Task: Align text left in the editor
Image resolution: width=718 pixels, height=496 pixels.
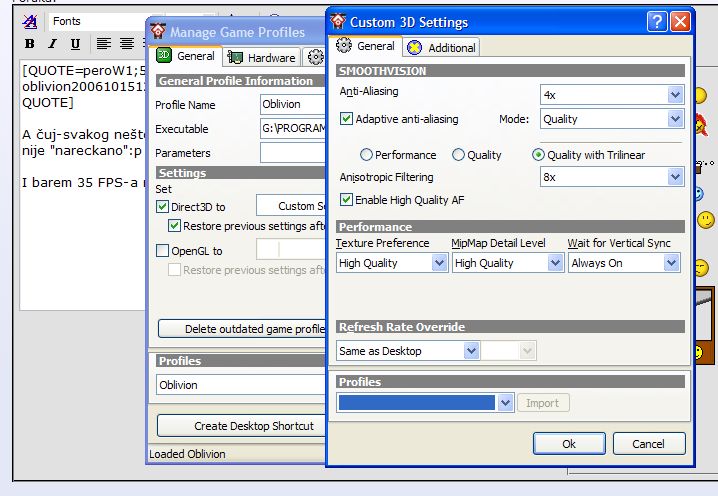Action: [x=104, y=44]
